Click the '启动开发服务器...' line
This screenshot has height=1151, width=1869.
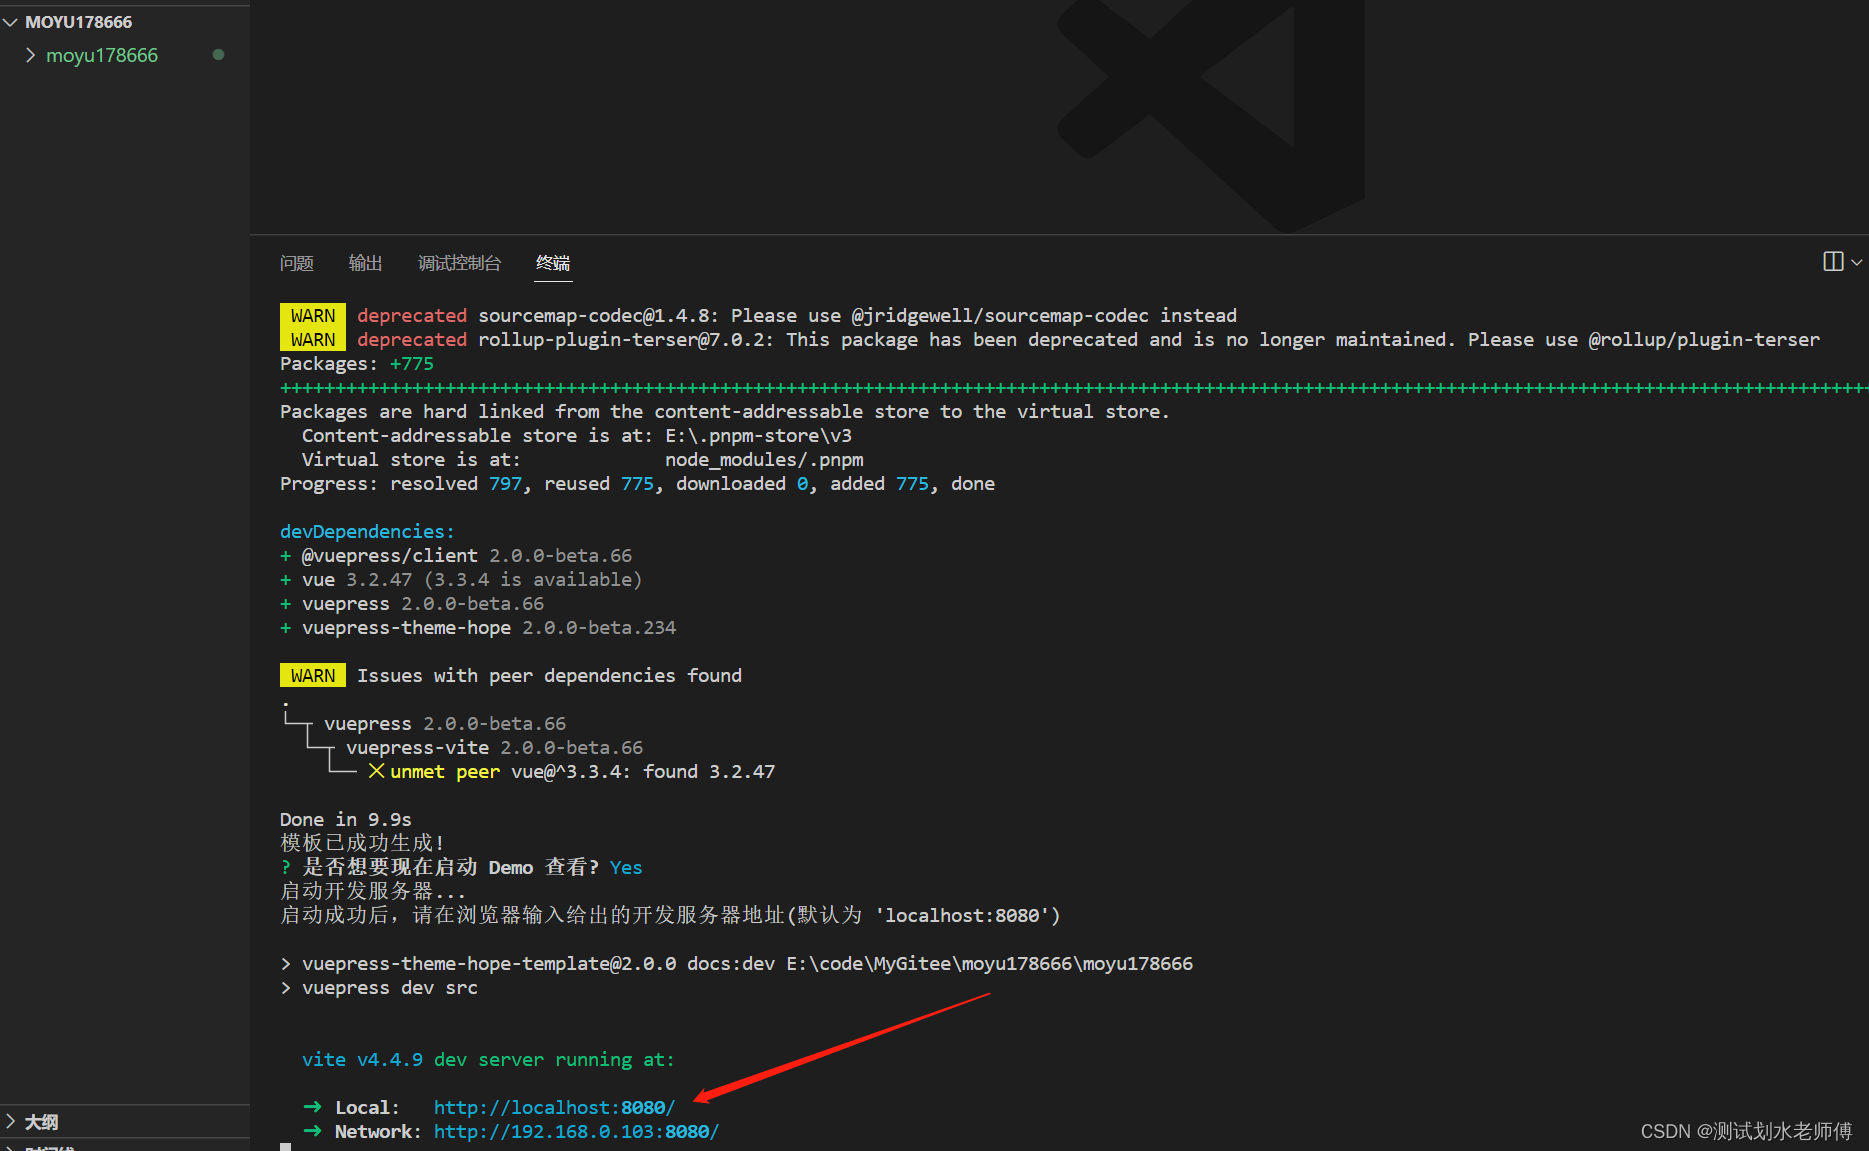372,891
